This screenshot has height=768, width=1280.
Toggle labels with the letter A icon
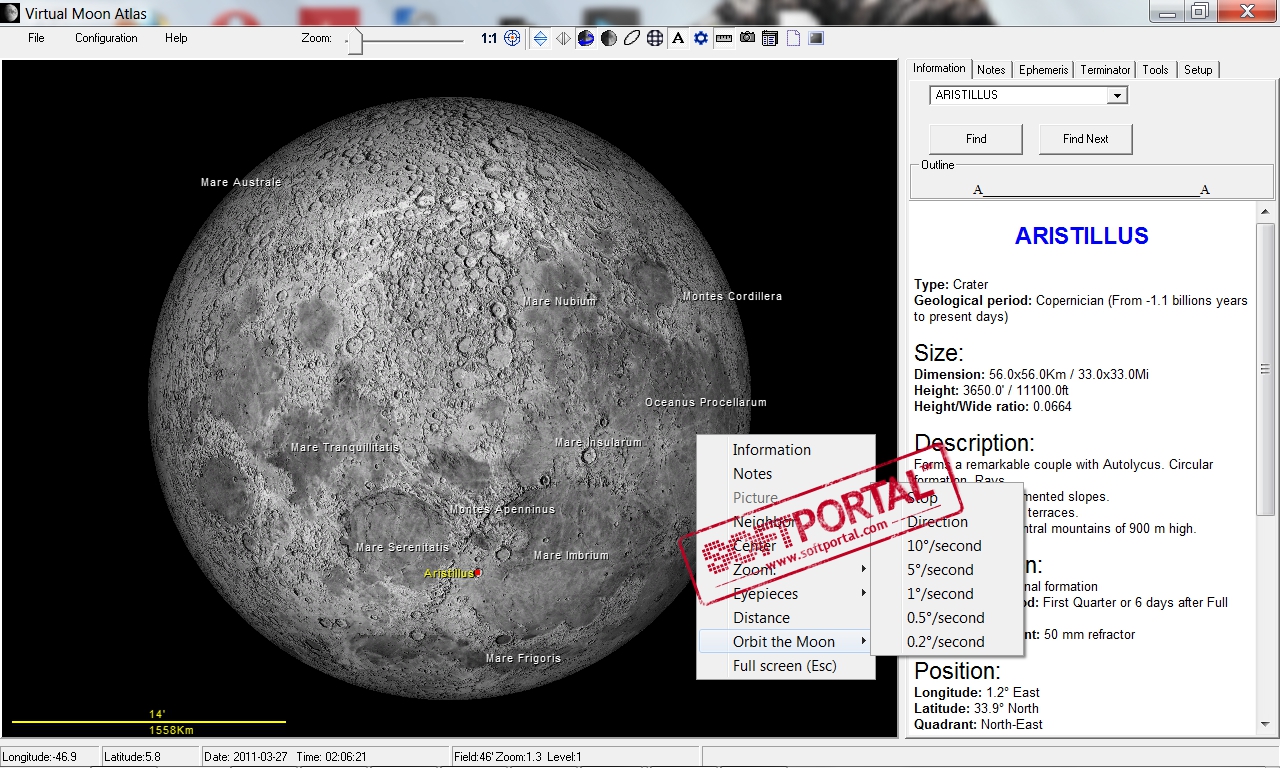[x=678, y=38]
